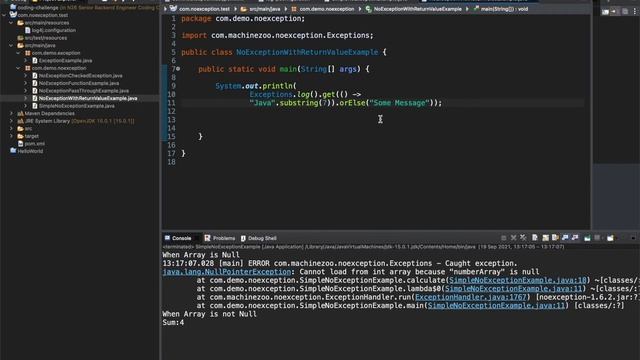
Task: Open the ExceptionHandler.java:1767 stack trace link
Action: [471, 297]
